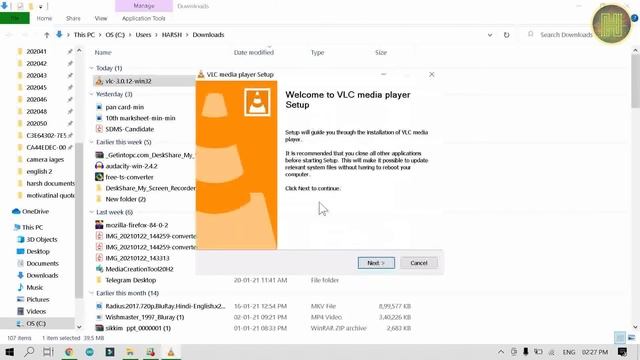Open the Home ribbon tab
This screenshot has width=640, height=360.
click(x=44, y=18)
